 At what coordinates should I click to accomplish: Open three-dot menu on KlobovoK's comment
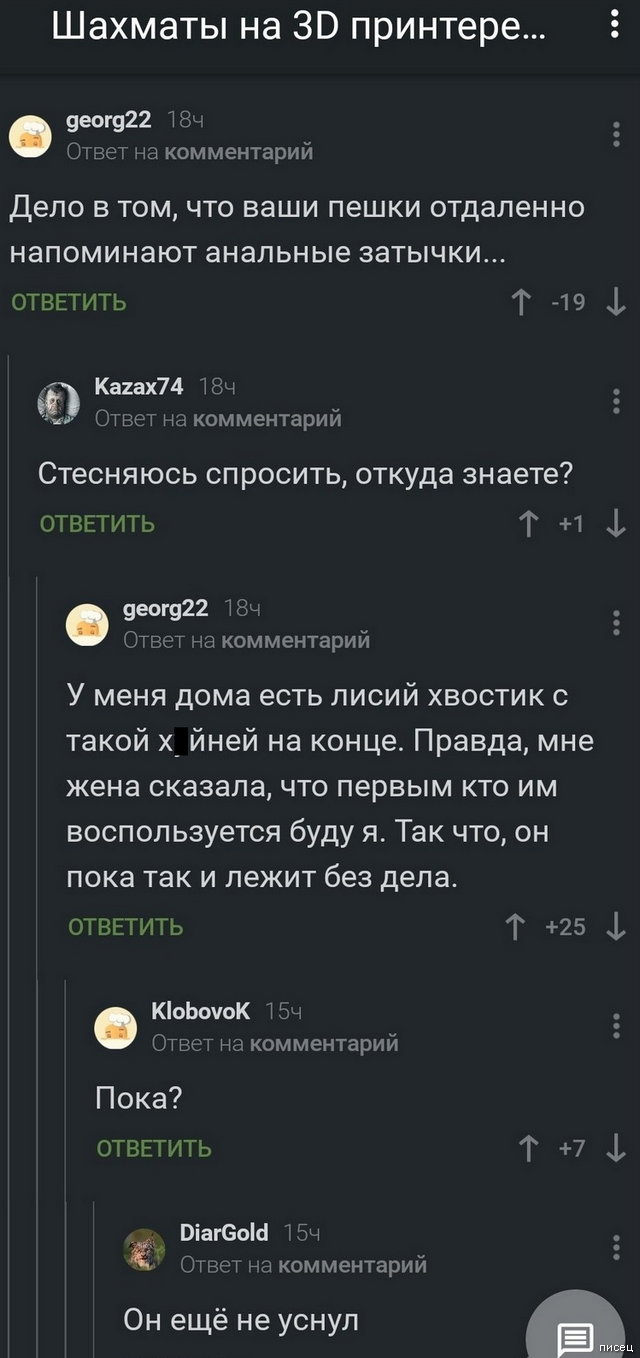click(616, 1026)
